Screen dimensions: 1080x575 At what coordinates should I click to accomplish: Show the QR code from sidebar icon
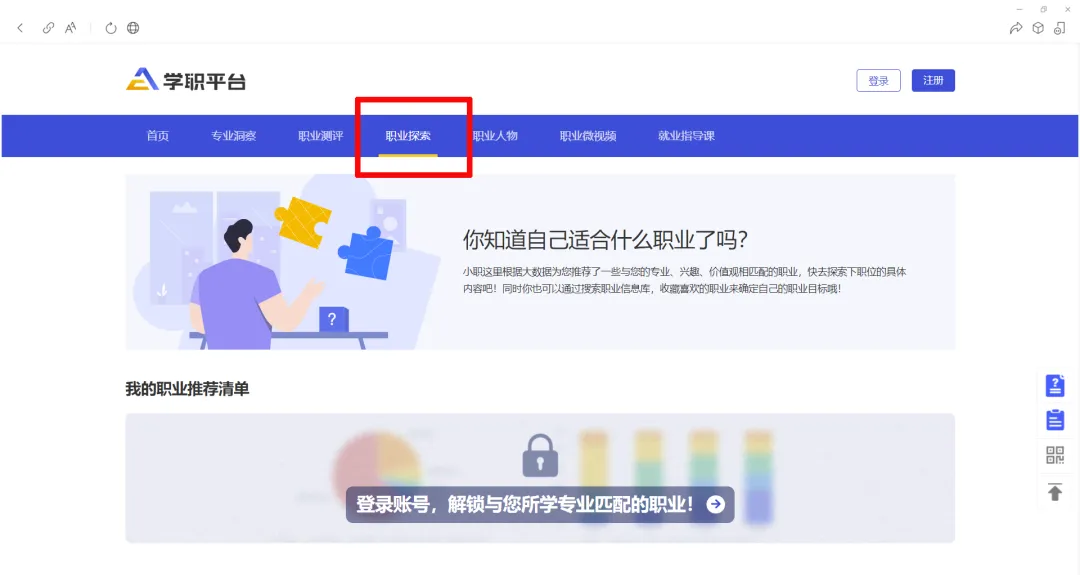[1055, 454]
